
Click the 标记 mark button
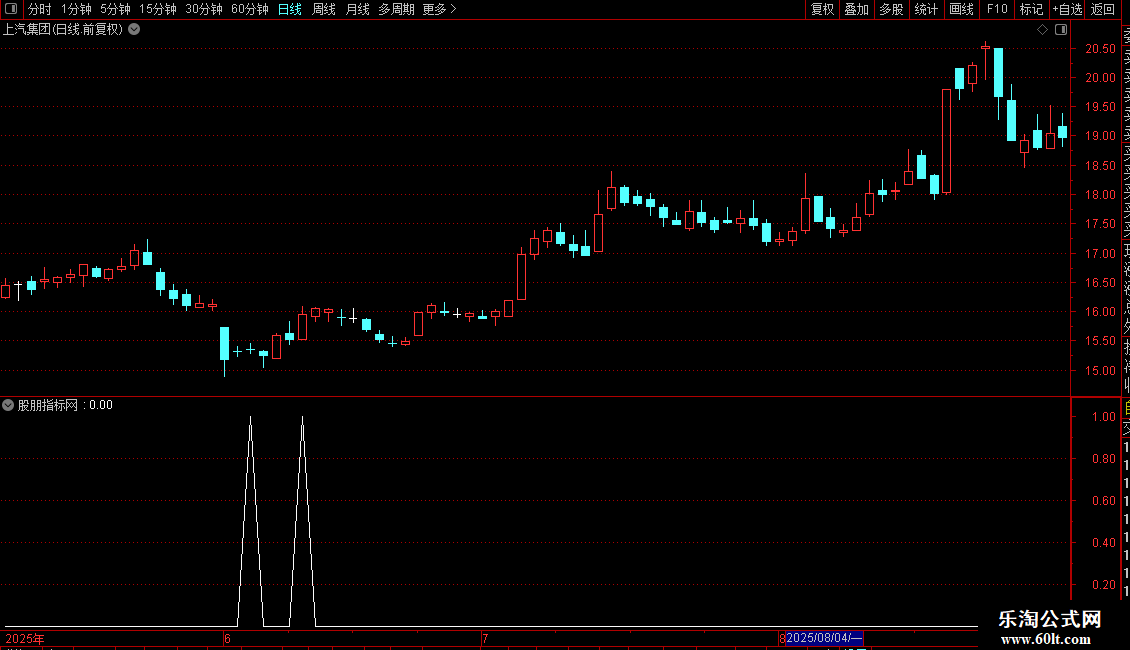tap(1031, 9)
